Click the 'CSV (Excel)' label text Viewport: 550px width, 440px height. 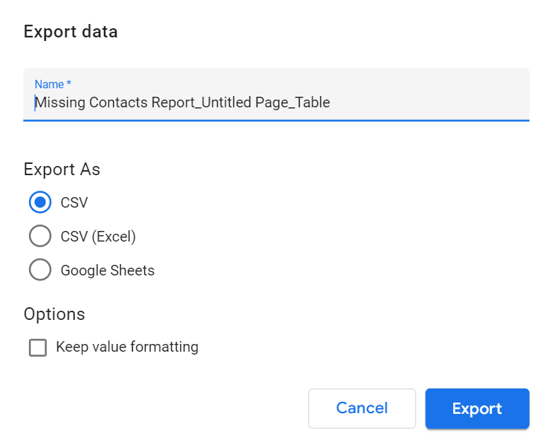98,236
